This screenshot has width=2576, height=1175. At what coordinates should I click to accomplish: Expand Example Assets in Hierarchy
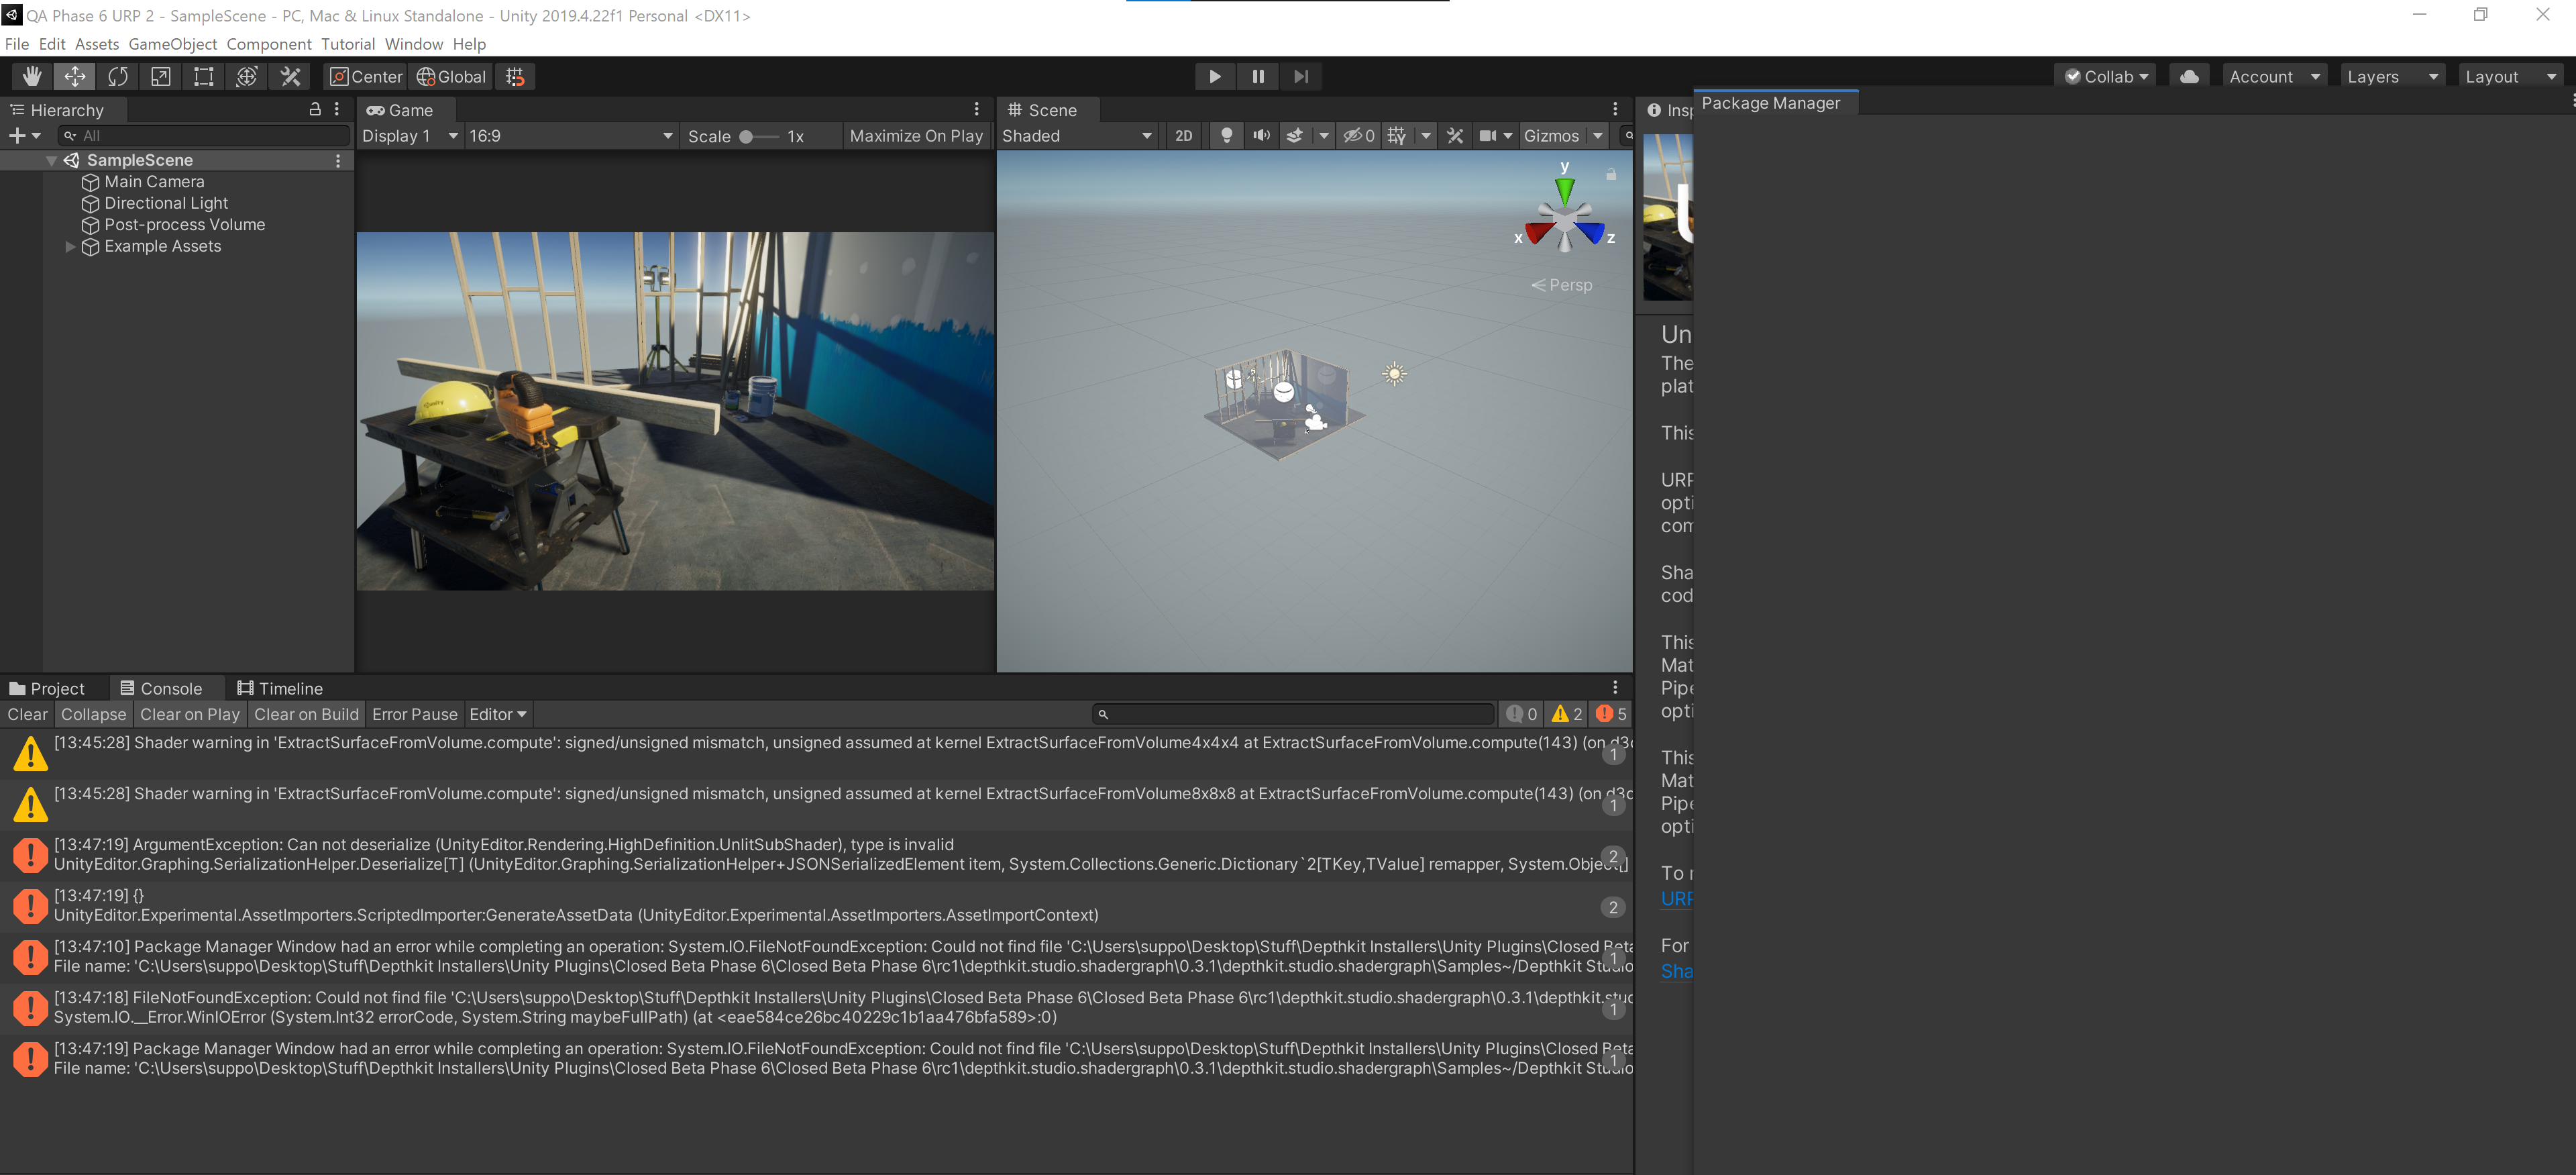tap(70, 247)
